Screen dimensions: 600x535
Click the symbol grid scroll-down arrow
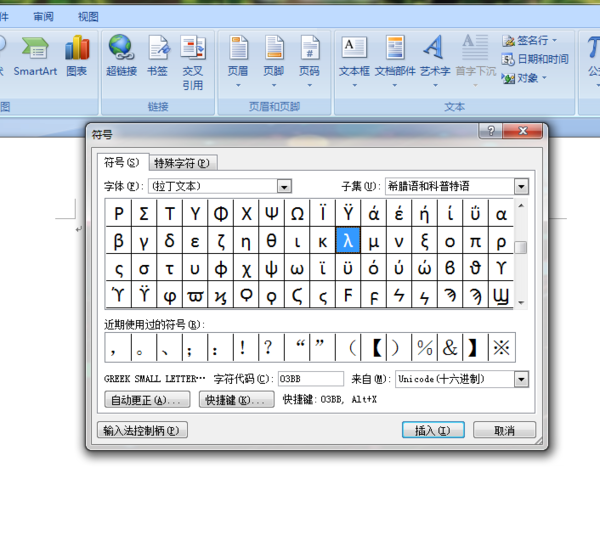pos(521,302)
